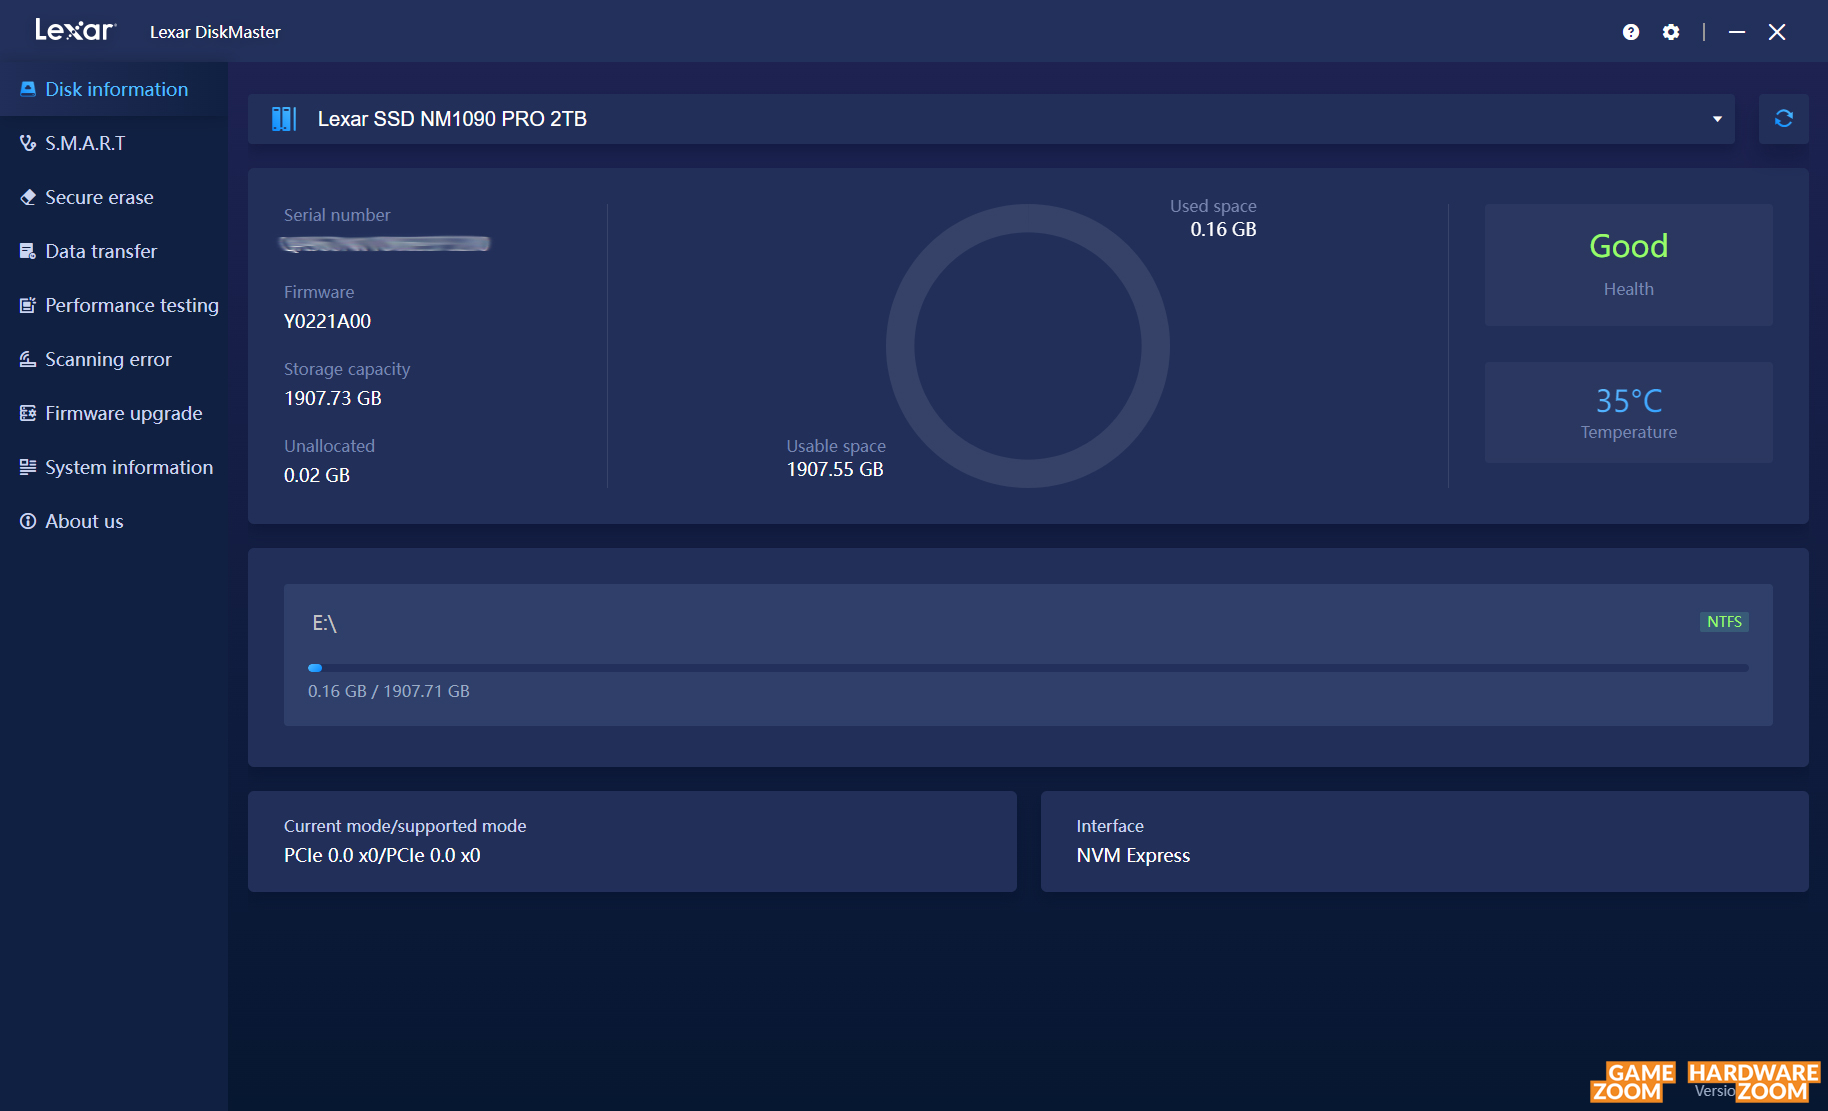Close the Lexar DiskMaster window
This screenshot has width=1828, height=1111.
click(1777, 32)
